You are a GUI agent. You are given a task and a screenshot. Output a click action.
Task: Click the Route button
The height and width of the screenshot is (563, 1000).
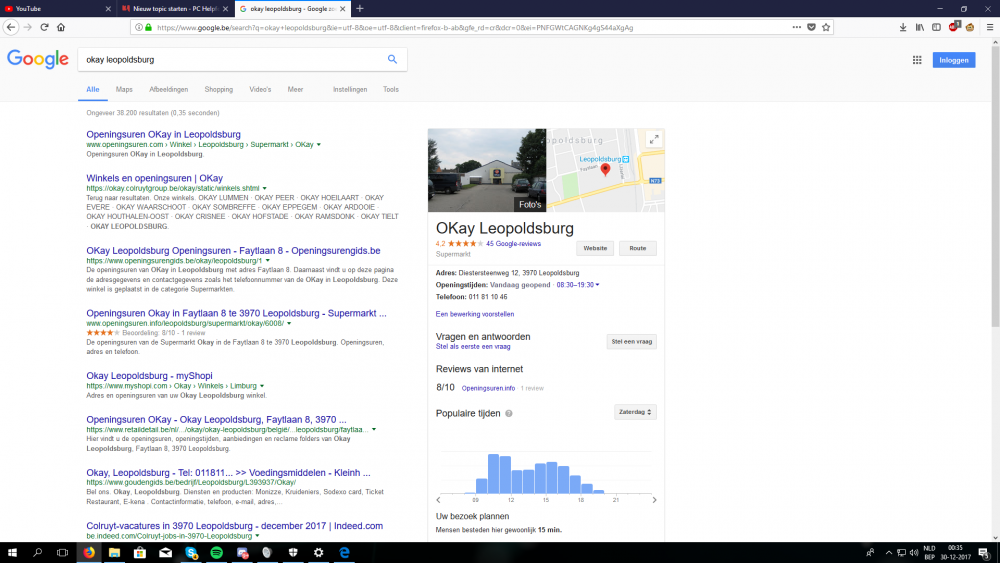638,248
